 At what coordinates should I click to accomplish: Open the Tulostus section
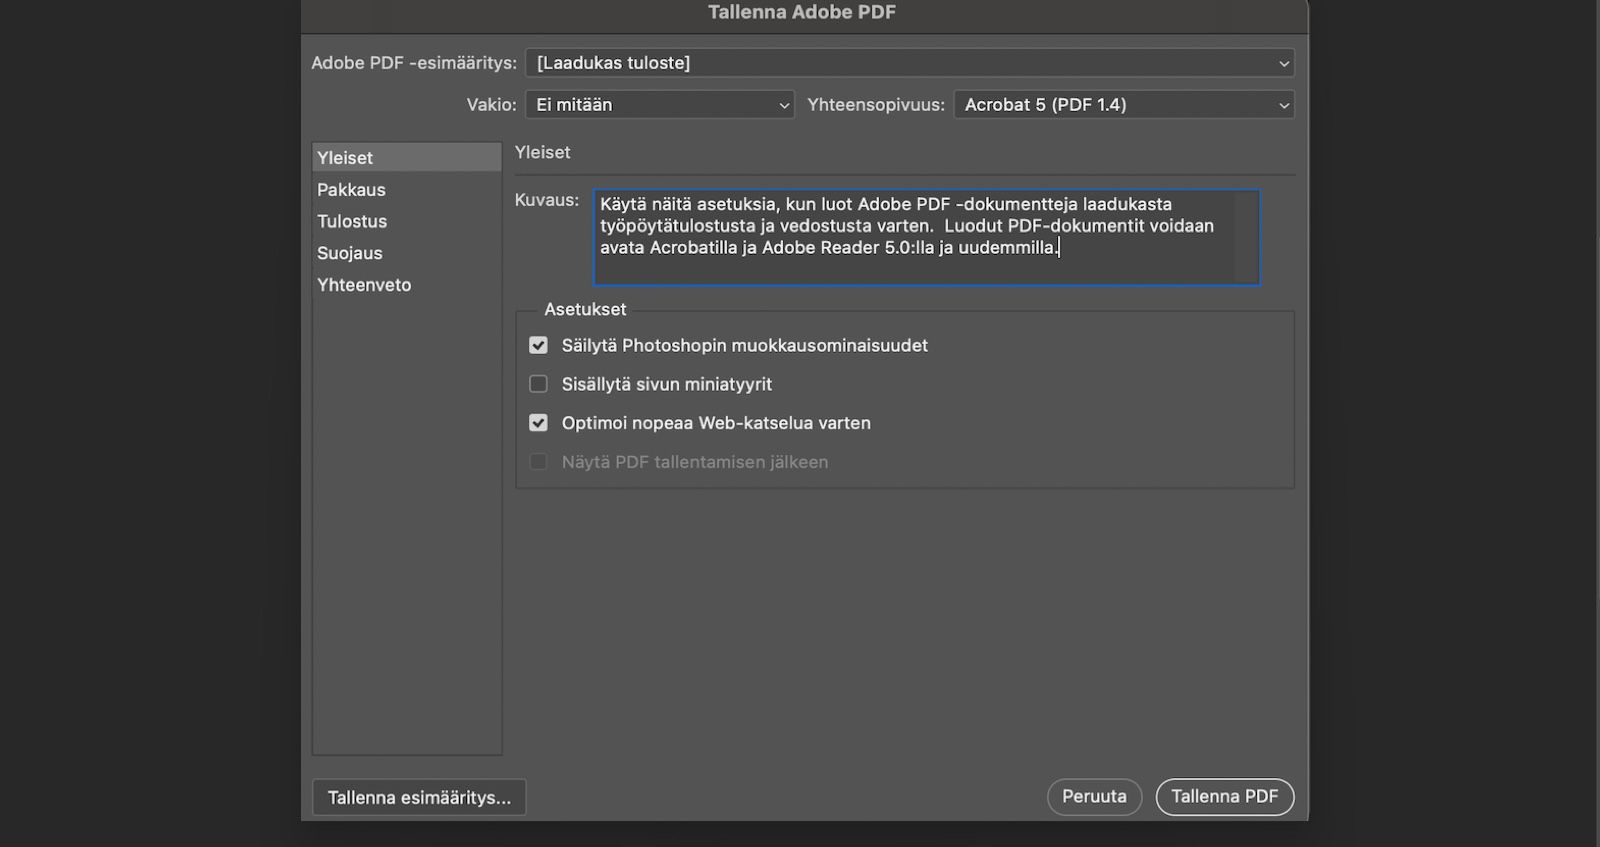click(x=352, y=222)
